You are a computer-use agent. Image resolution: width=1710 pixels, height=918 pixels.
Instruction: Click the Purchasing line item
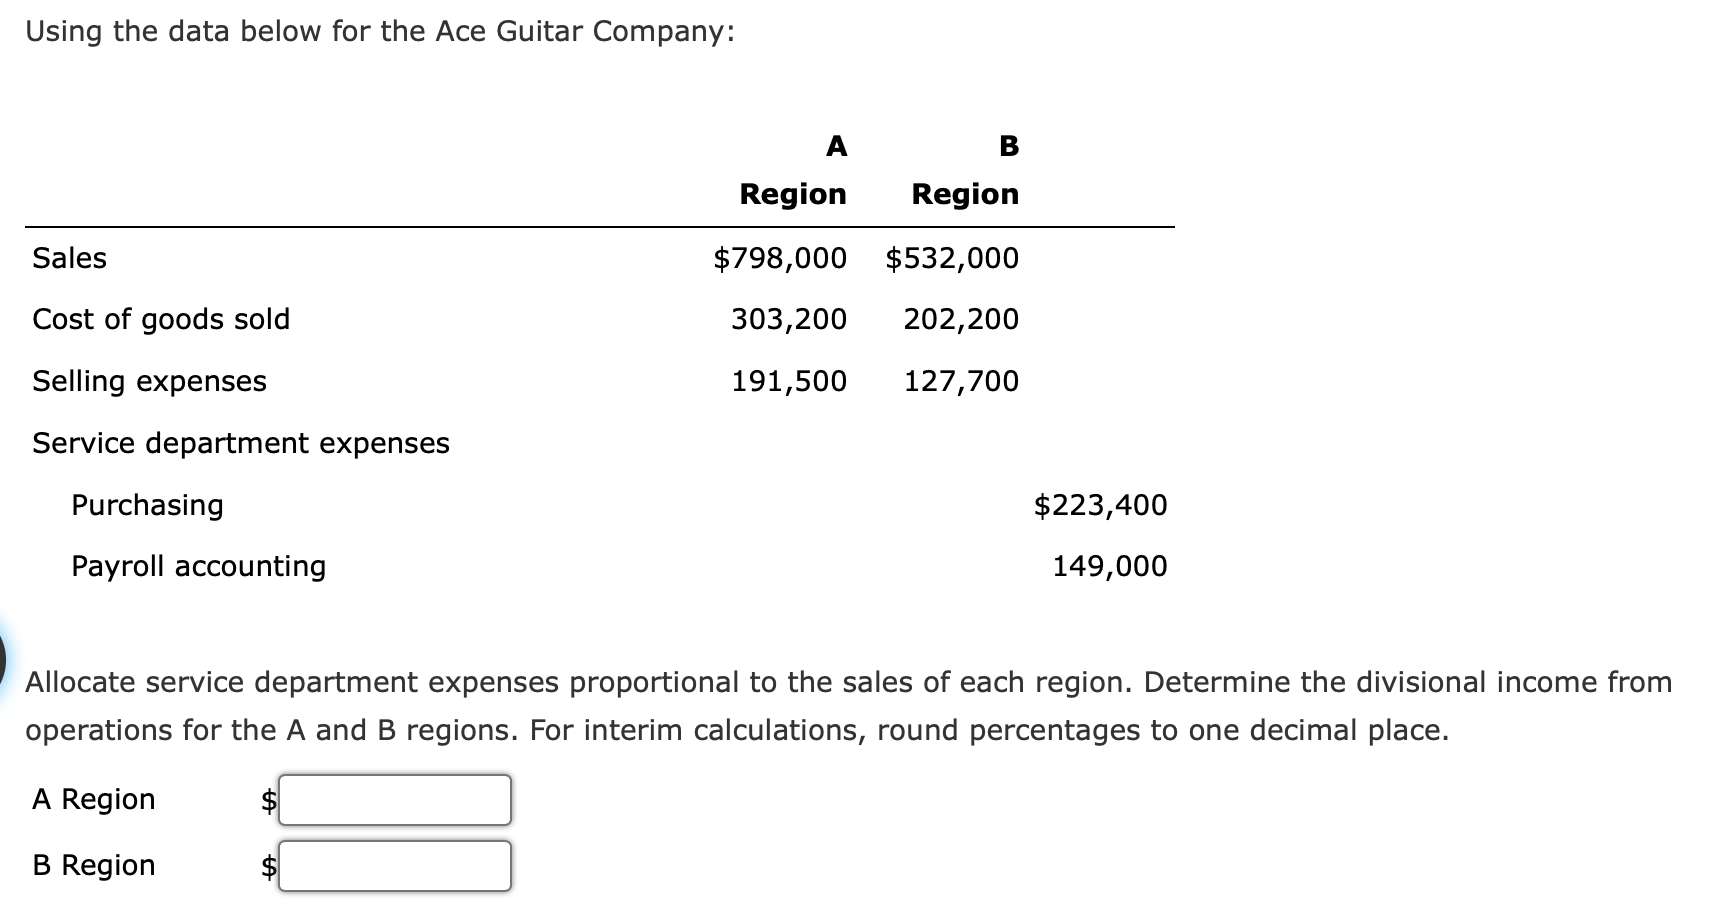click(x=147, y=505)
